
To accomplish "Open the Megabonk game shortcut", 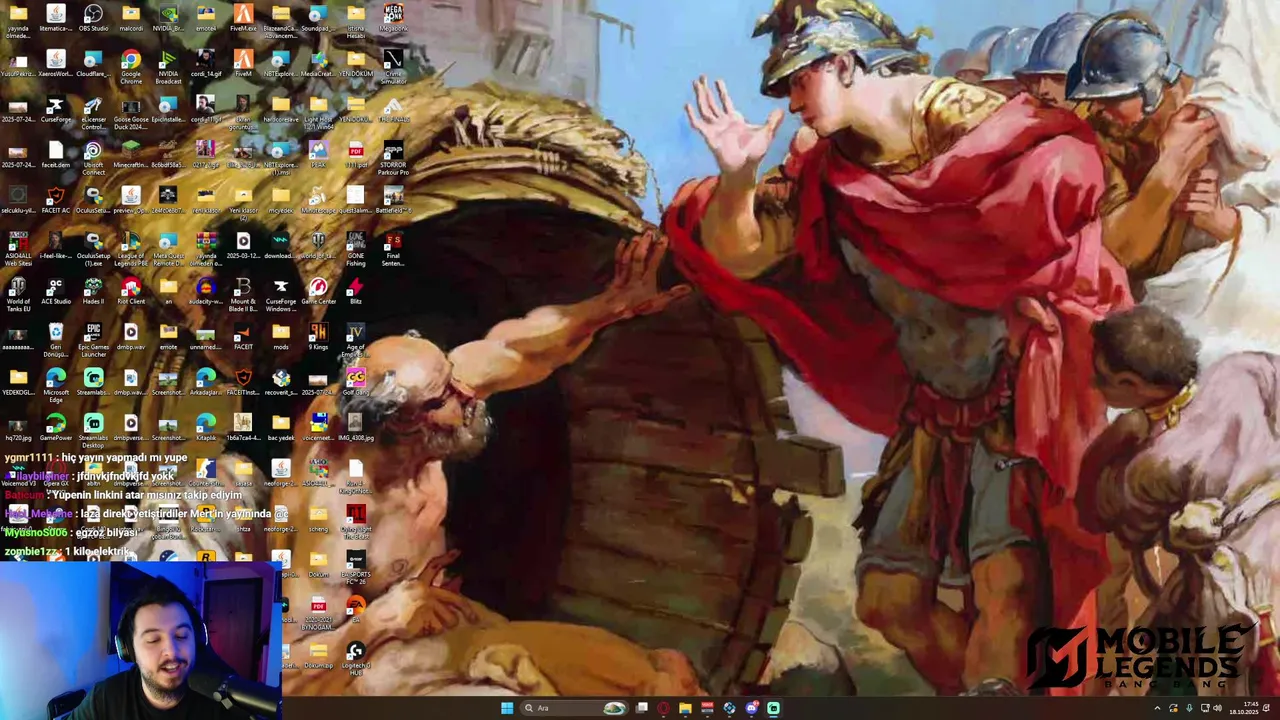I will (393, 18).
